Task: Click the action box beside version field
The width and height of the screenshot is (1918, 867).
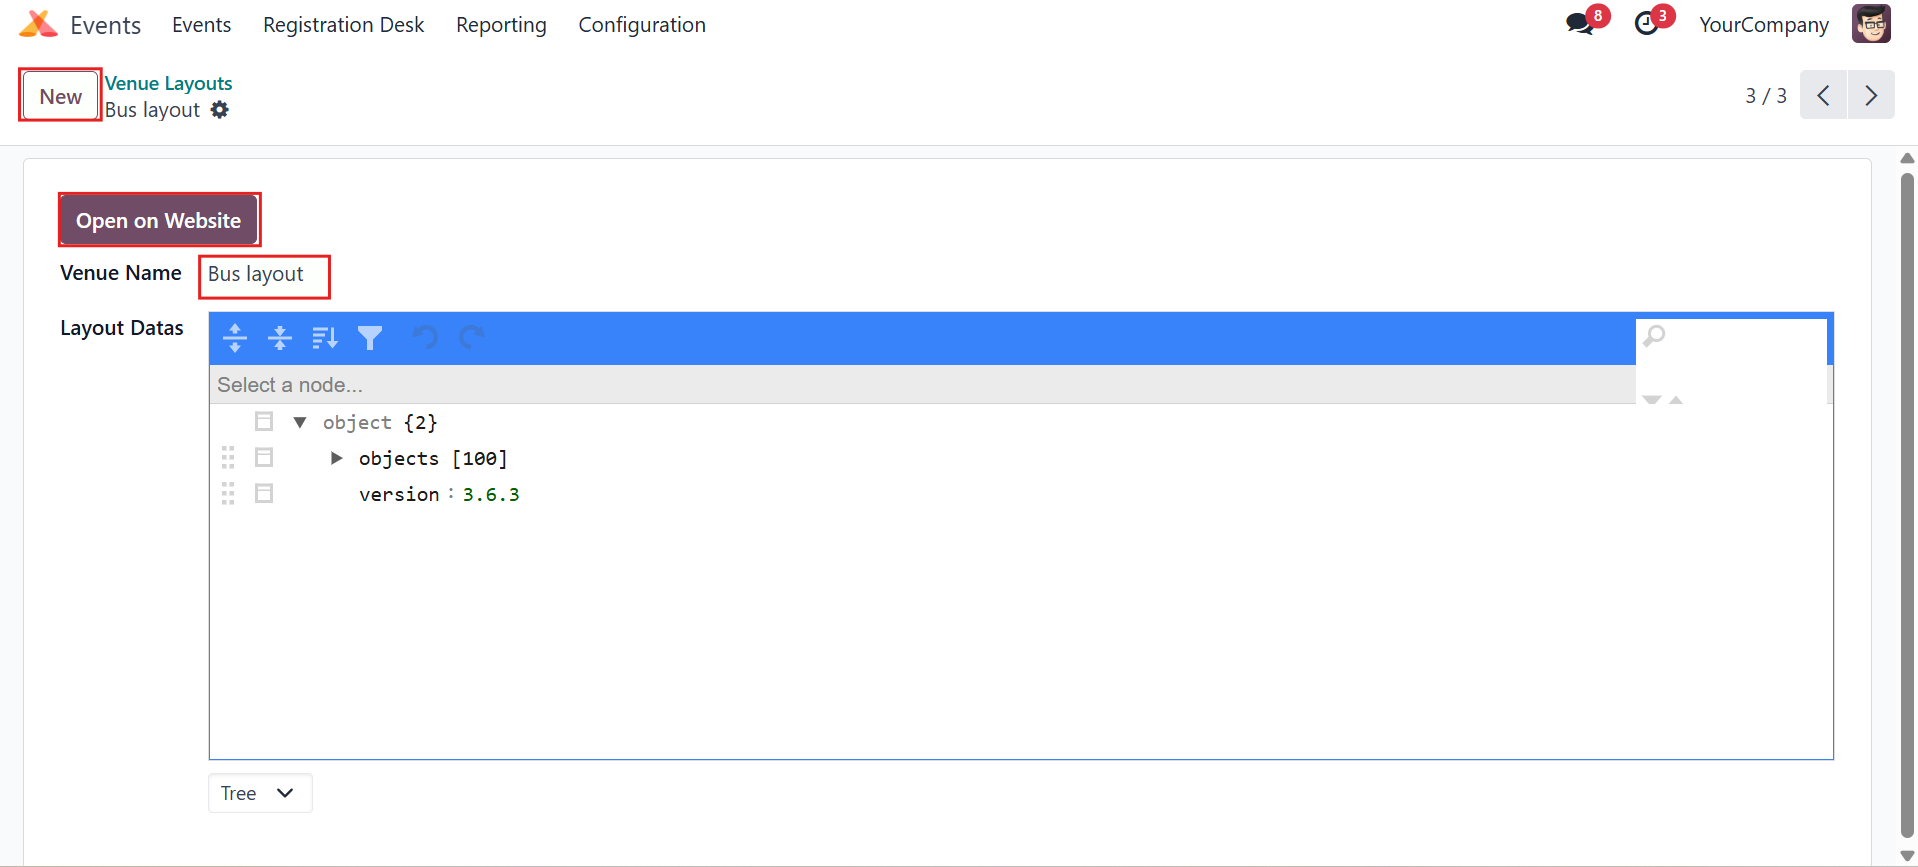Action: click(264, 493)
